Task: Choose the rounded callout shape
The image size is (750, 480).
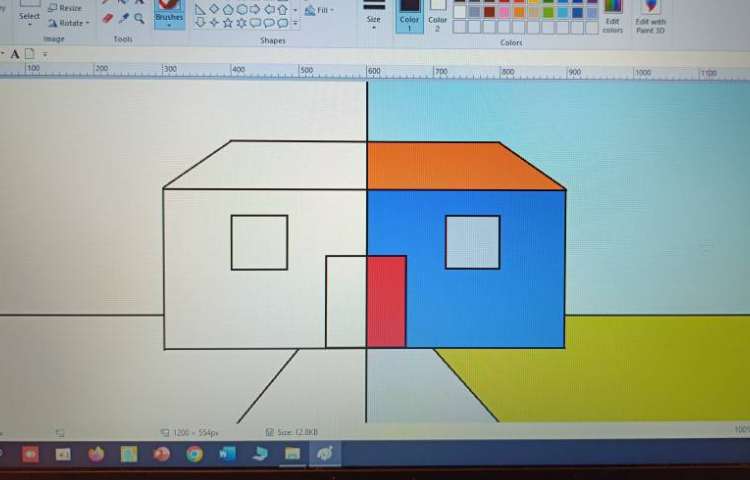Action: (255, 23)
